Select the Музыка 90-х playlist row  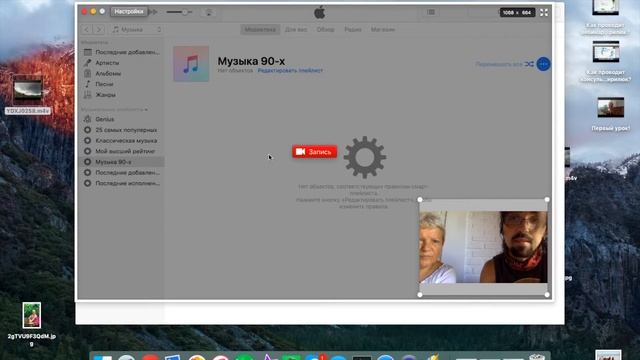(x=122, y=162)
